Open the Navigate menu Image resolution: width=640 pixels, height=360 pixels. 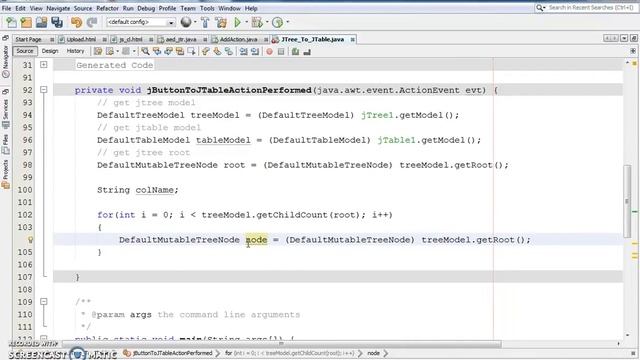[58, 8]
